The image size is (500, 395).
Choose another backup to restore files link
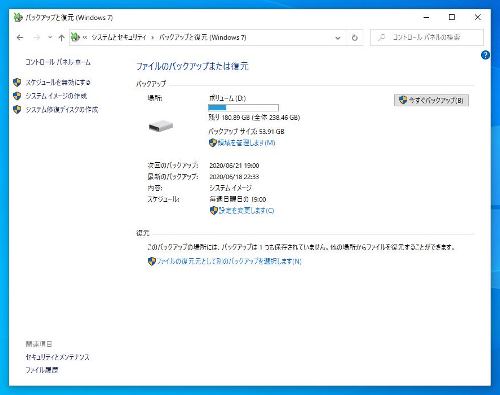click(x=229, y=261)
